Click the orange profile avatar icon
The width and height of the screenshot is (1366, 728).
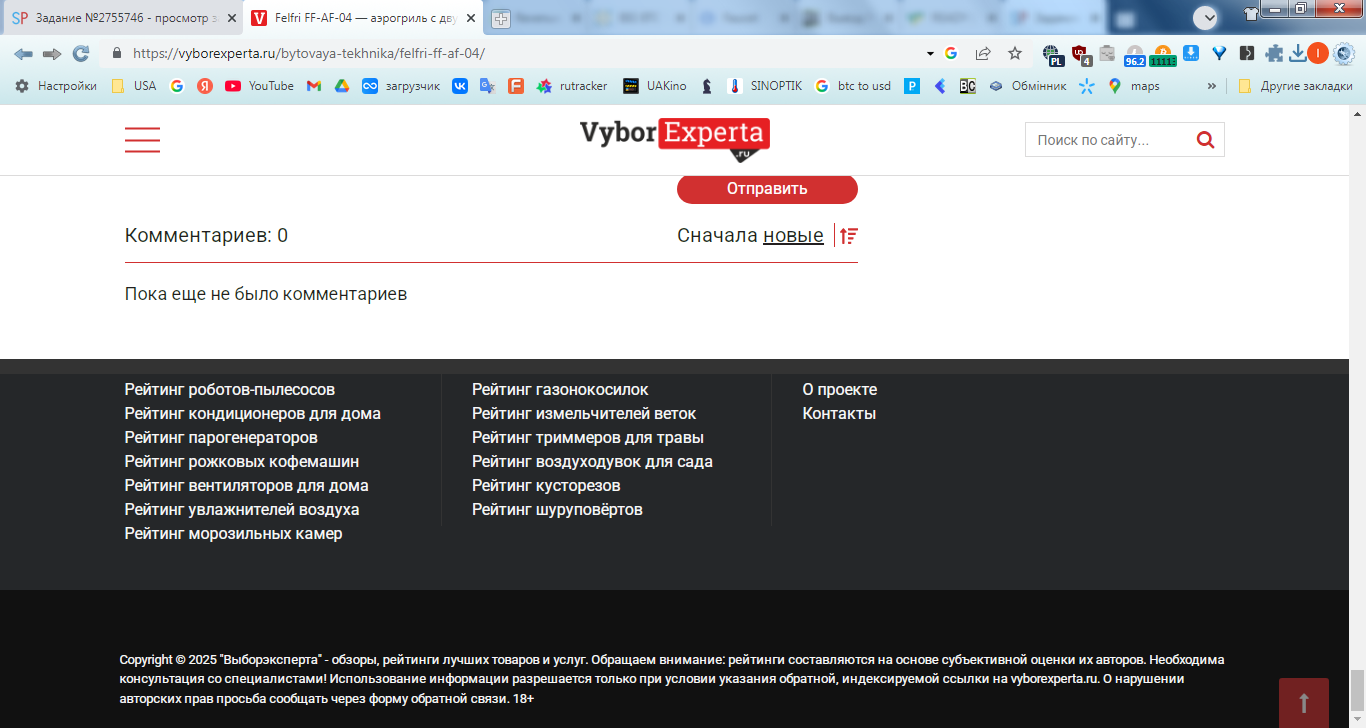point(1318,53)
